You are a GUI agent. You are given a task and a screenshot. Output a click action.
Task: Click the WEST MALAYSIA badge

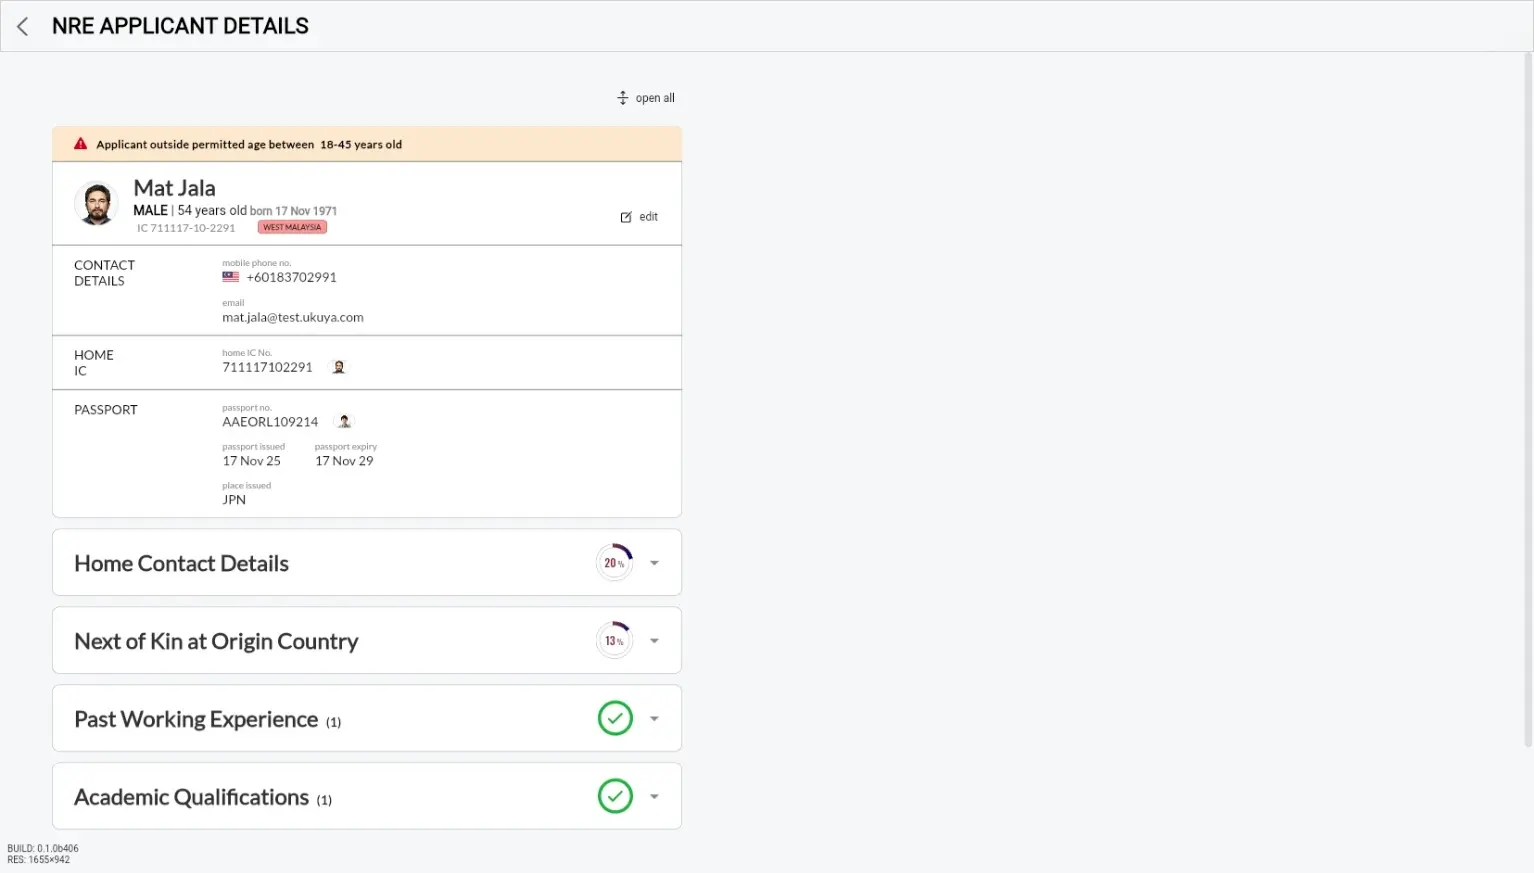(292, 227)
